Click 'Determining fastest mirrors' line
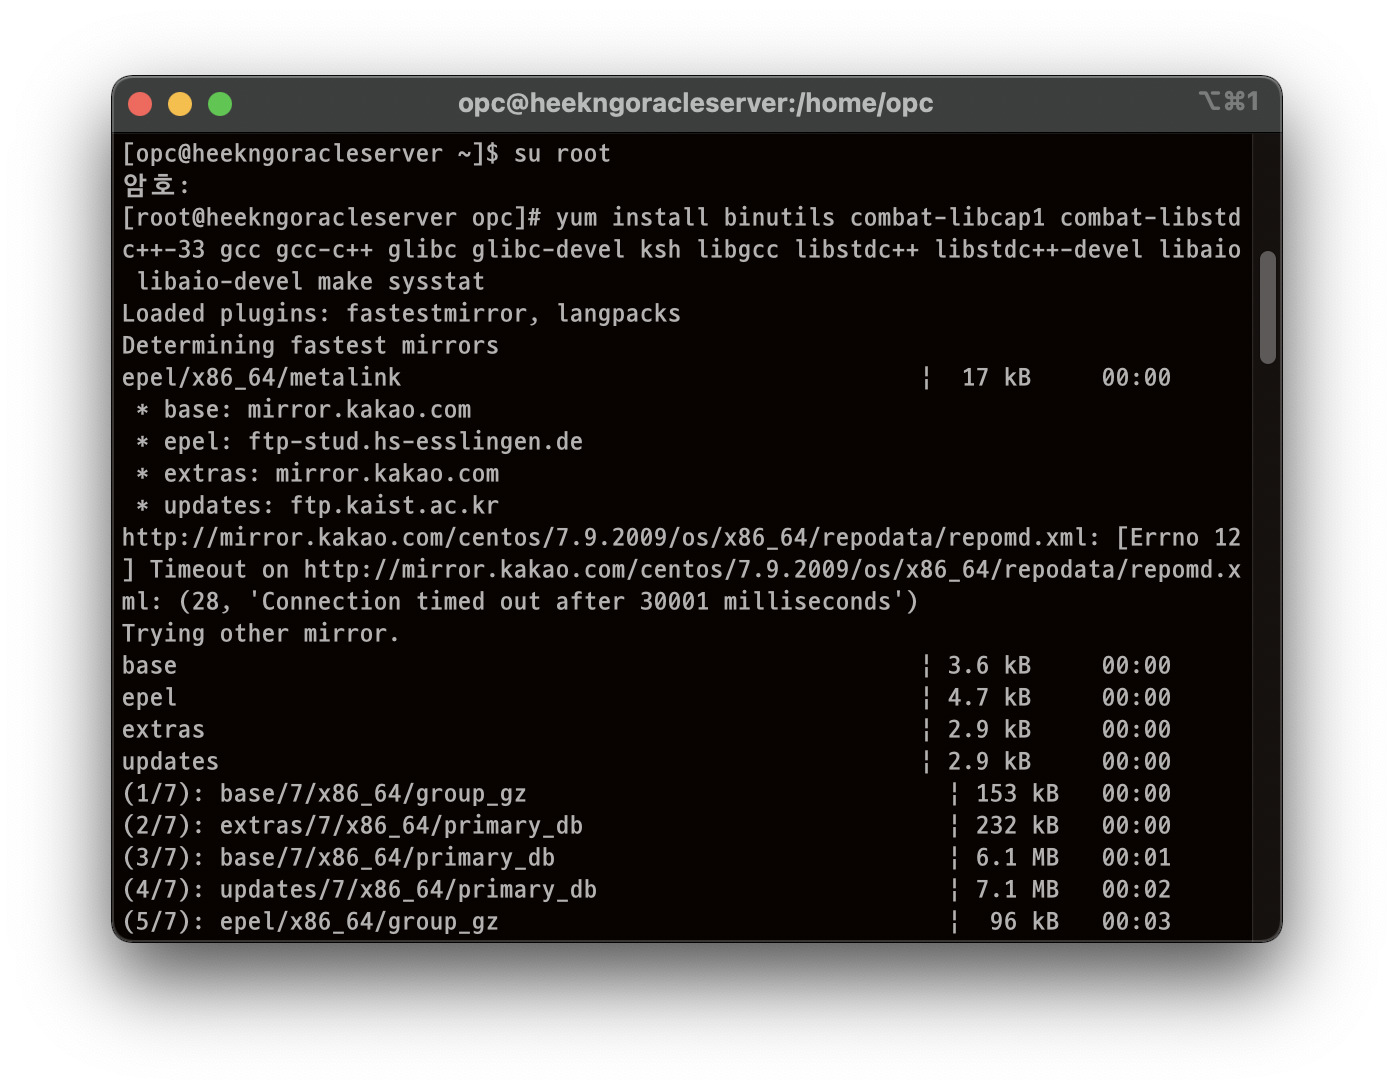The height and width of the screenshot is (1090, 1394). point(310,346)
